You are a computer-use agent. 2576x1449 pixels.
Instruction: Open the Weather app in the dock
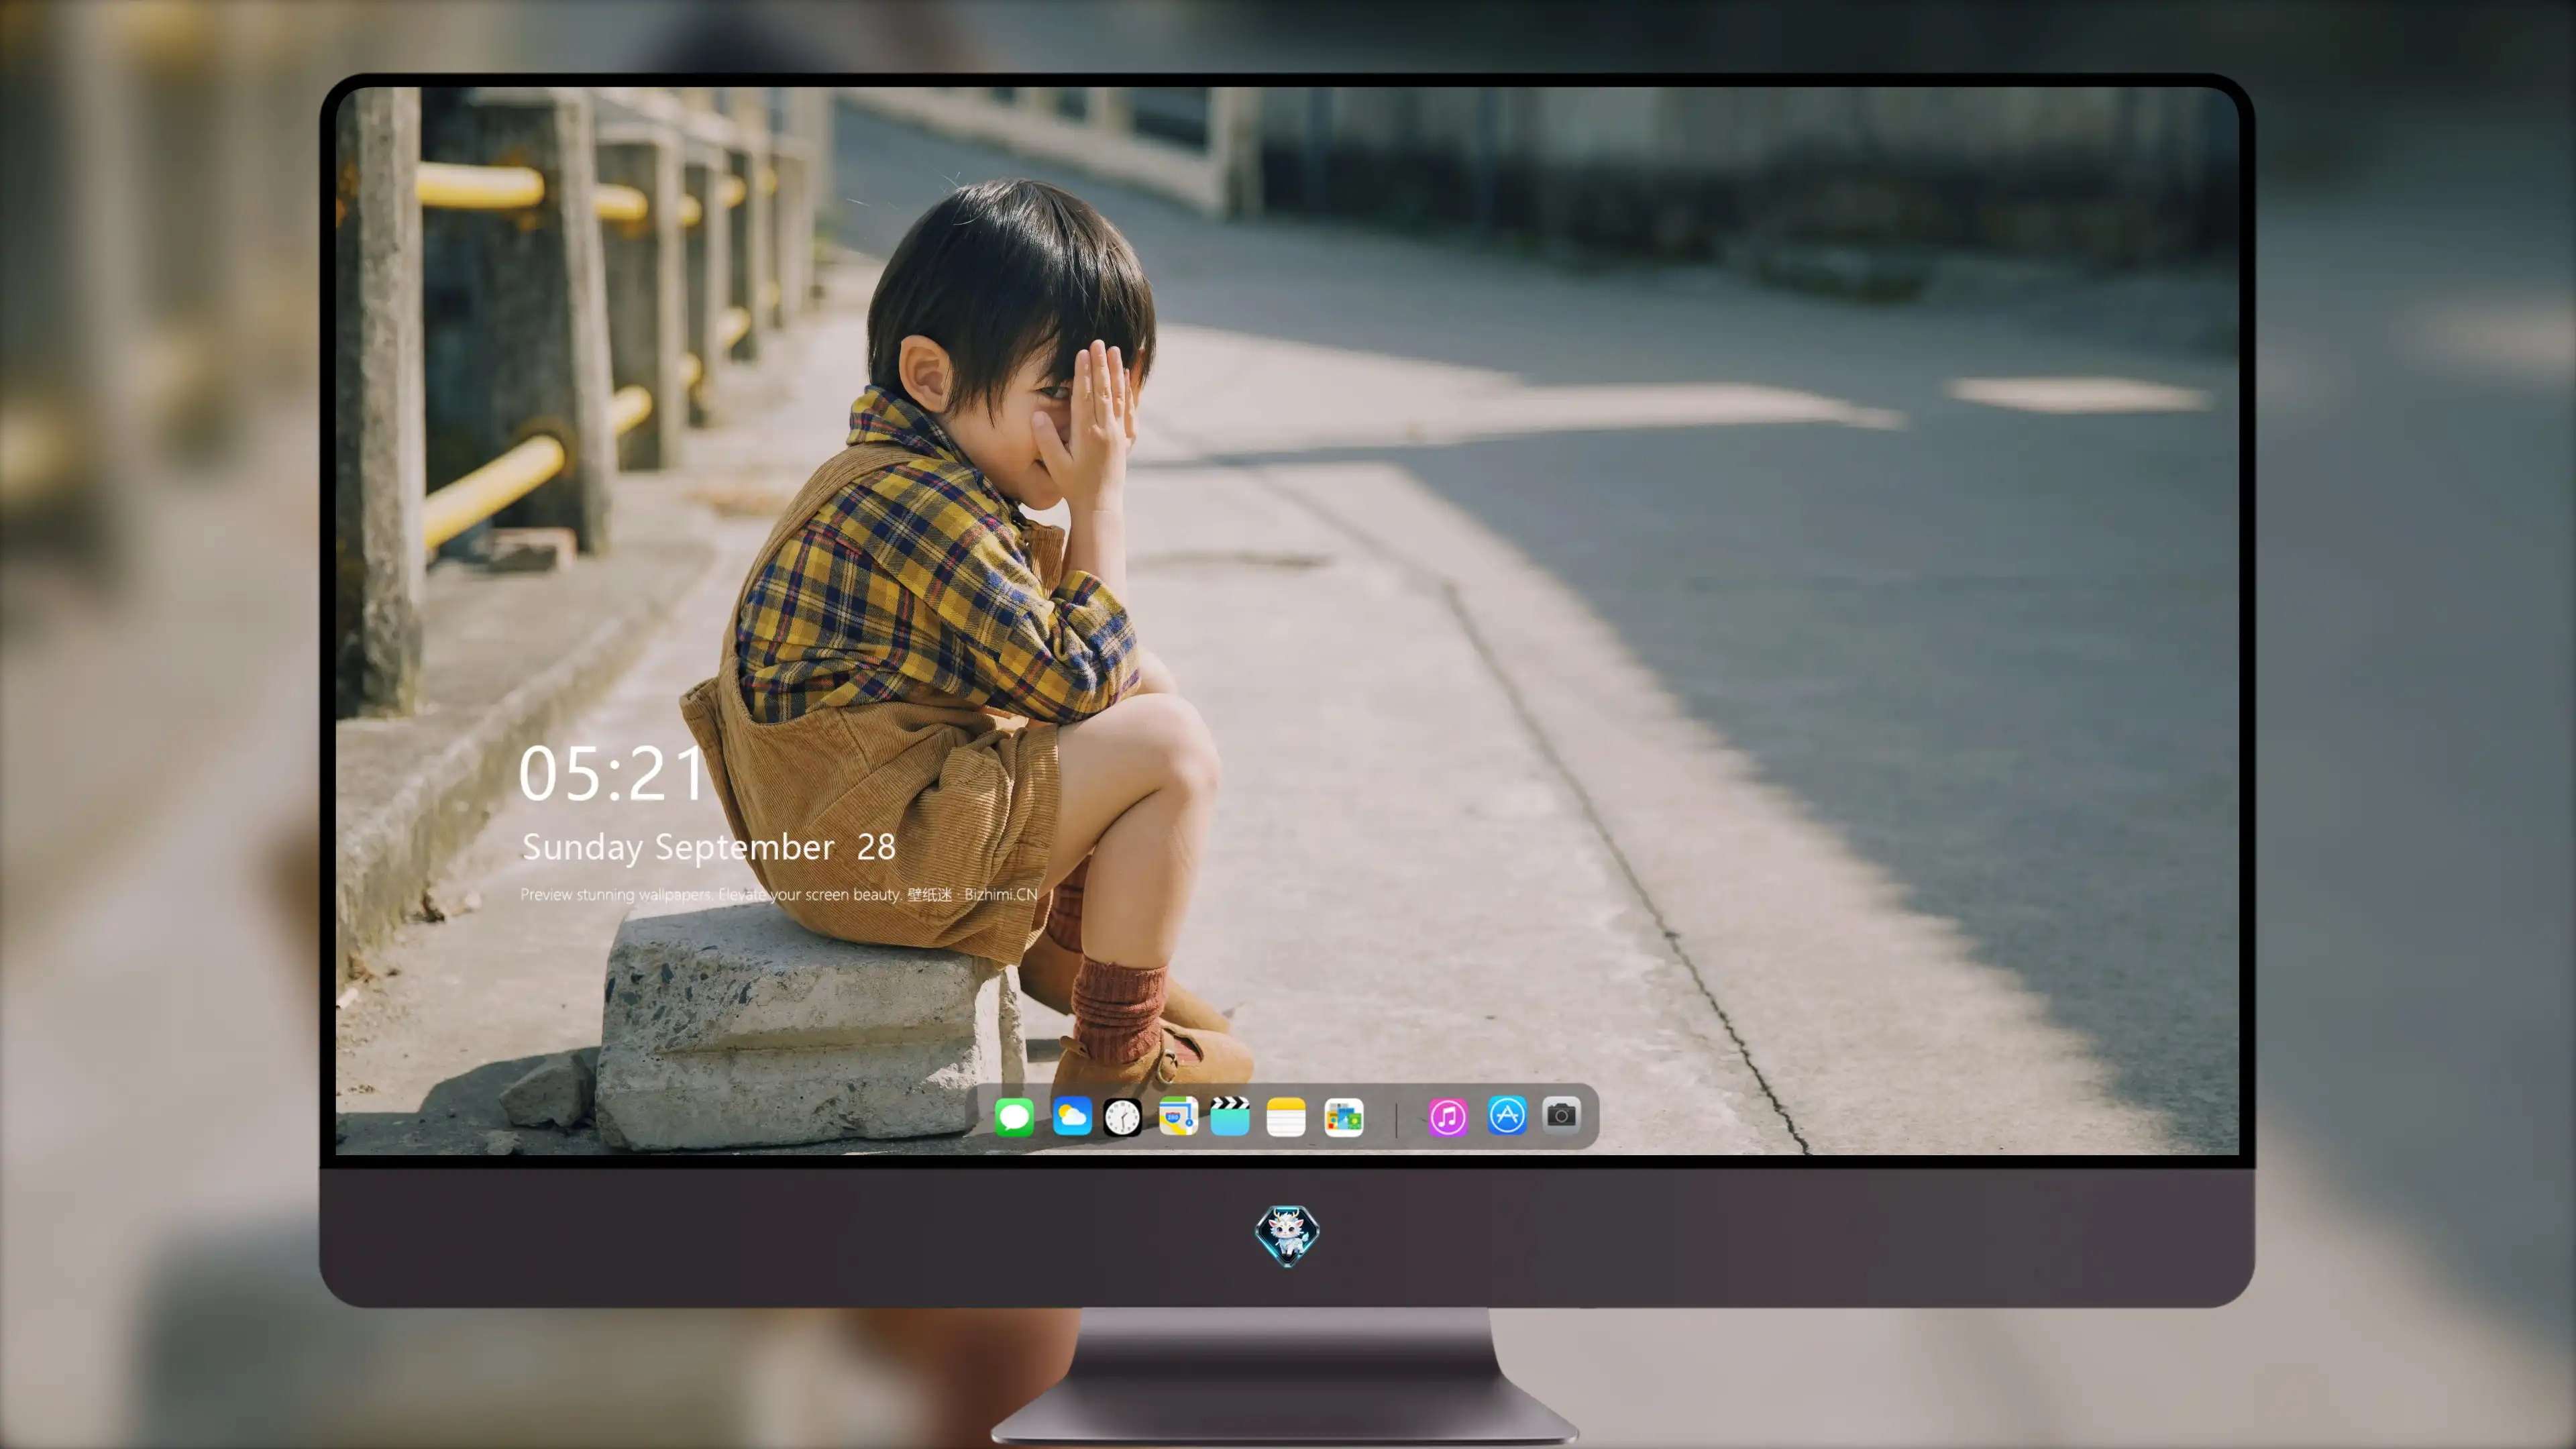pos(1072,1116)
